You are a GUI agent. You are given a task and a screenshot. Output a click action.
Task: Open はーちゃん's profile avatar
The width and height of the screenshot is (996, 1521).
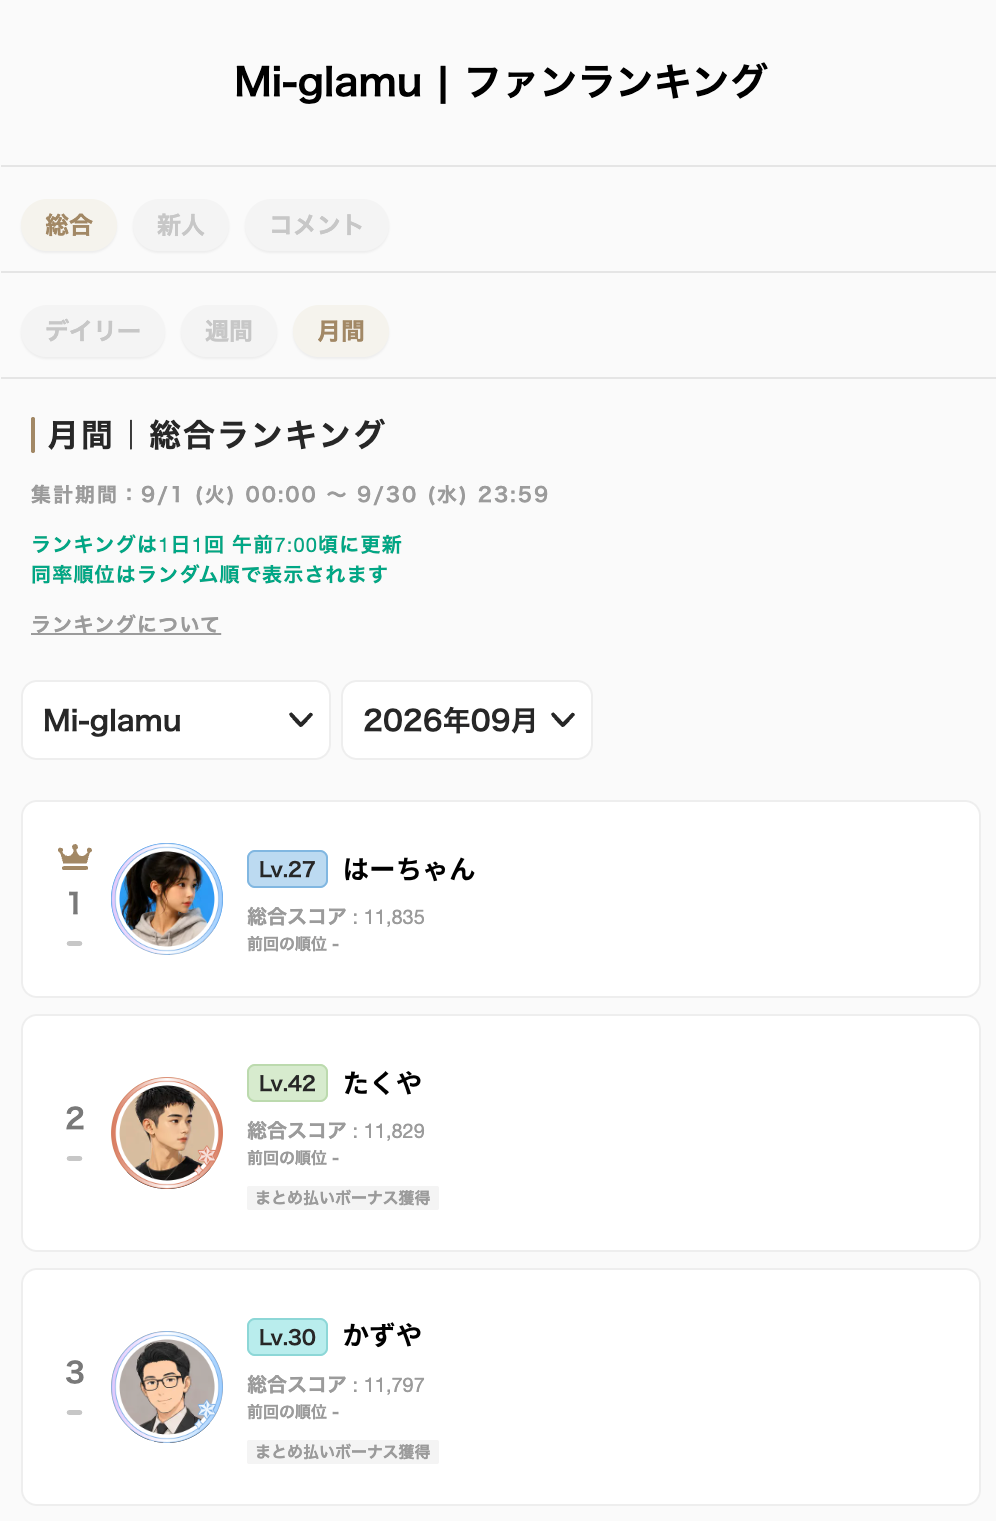tap(167, 899)
